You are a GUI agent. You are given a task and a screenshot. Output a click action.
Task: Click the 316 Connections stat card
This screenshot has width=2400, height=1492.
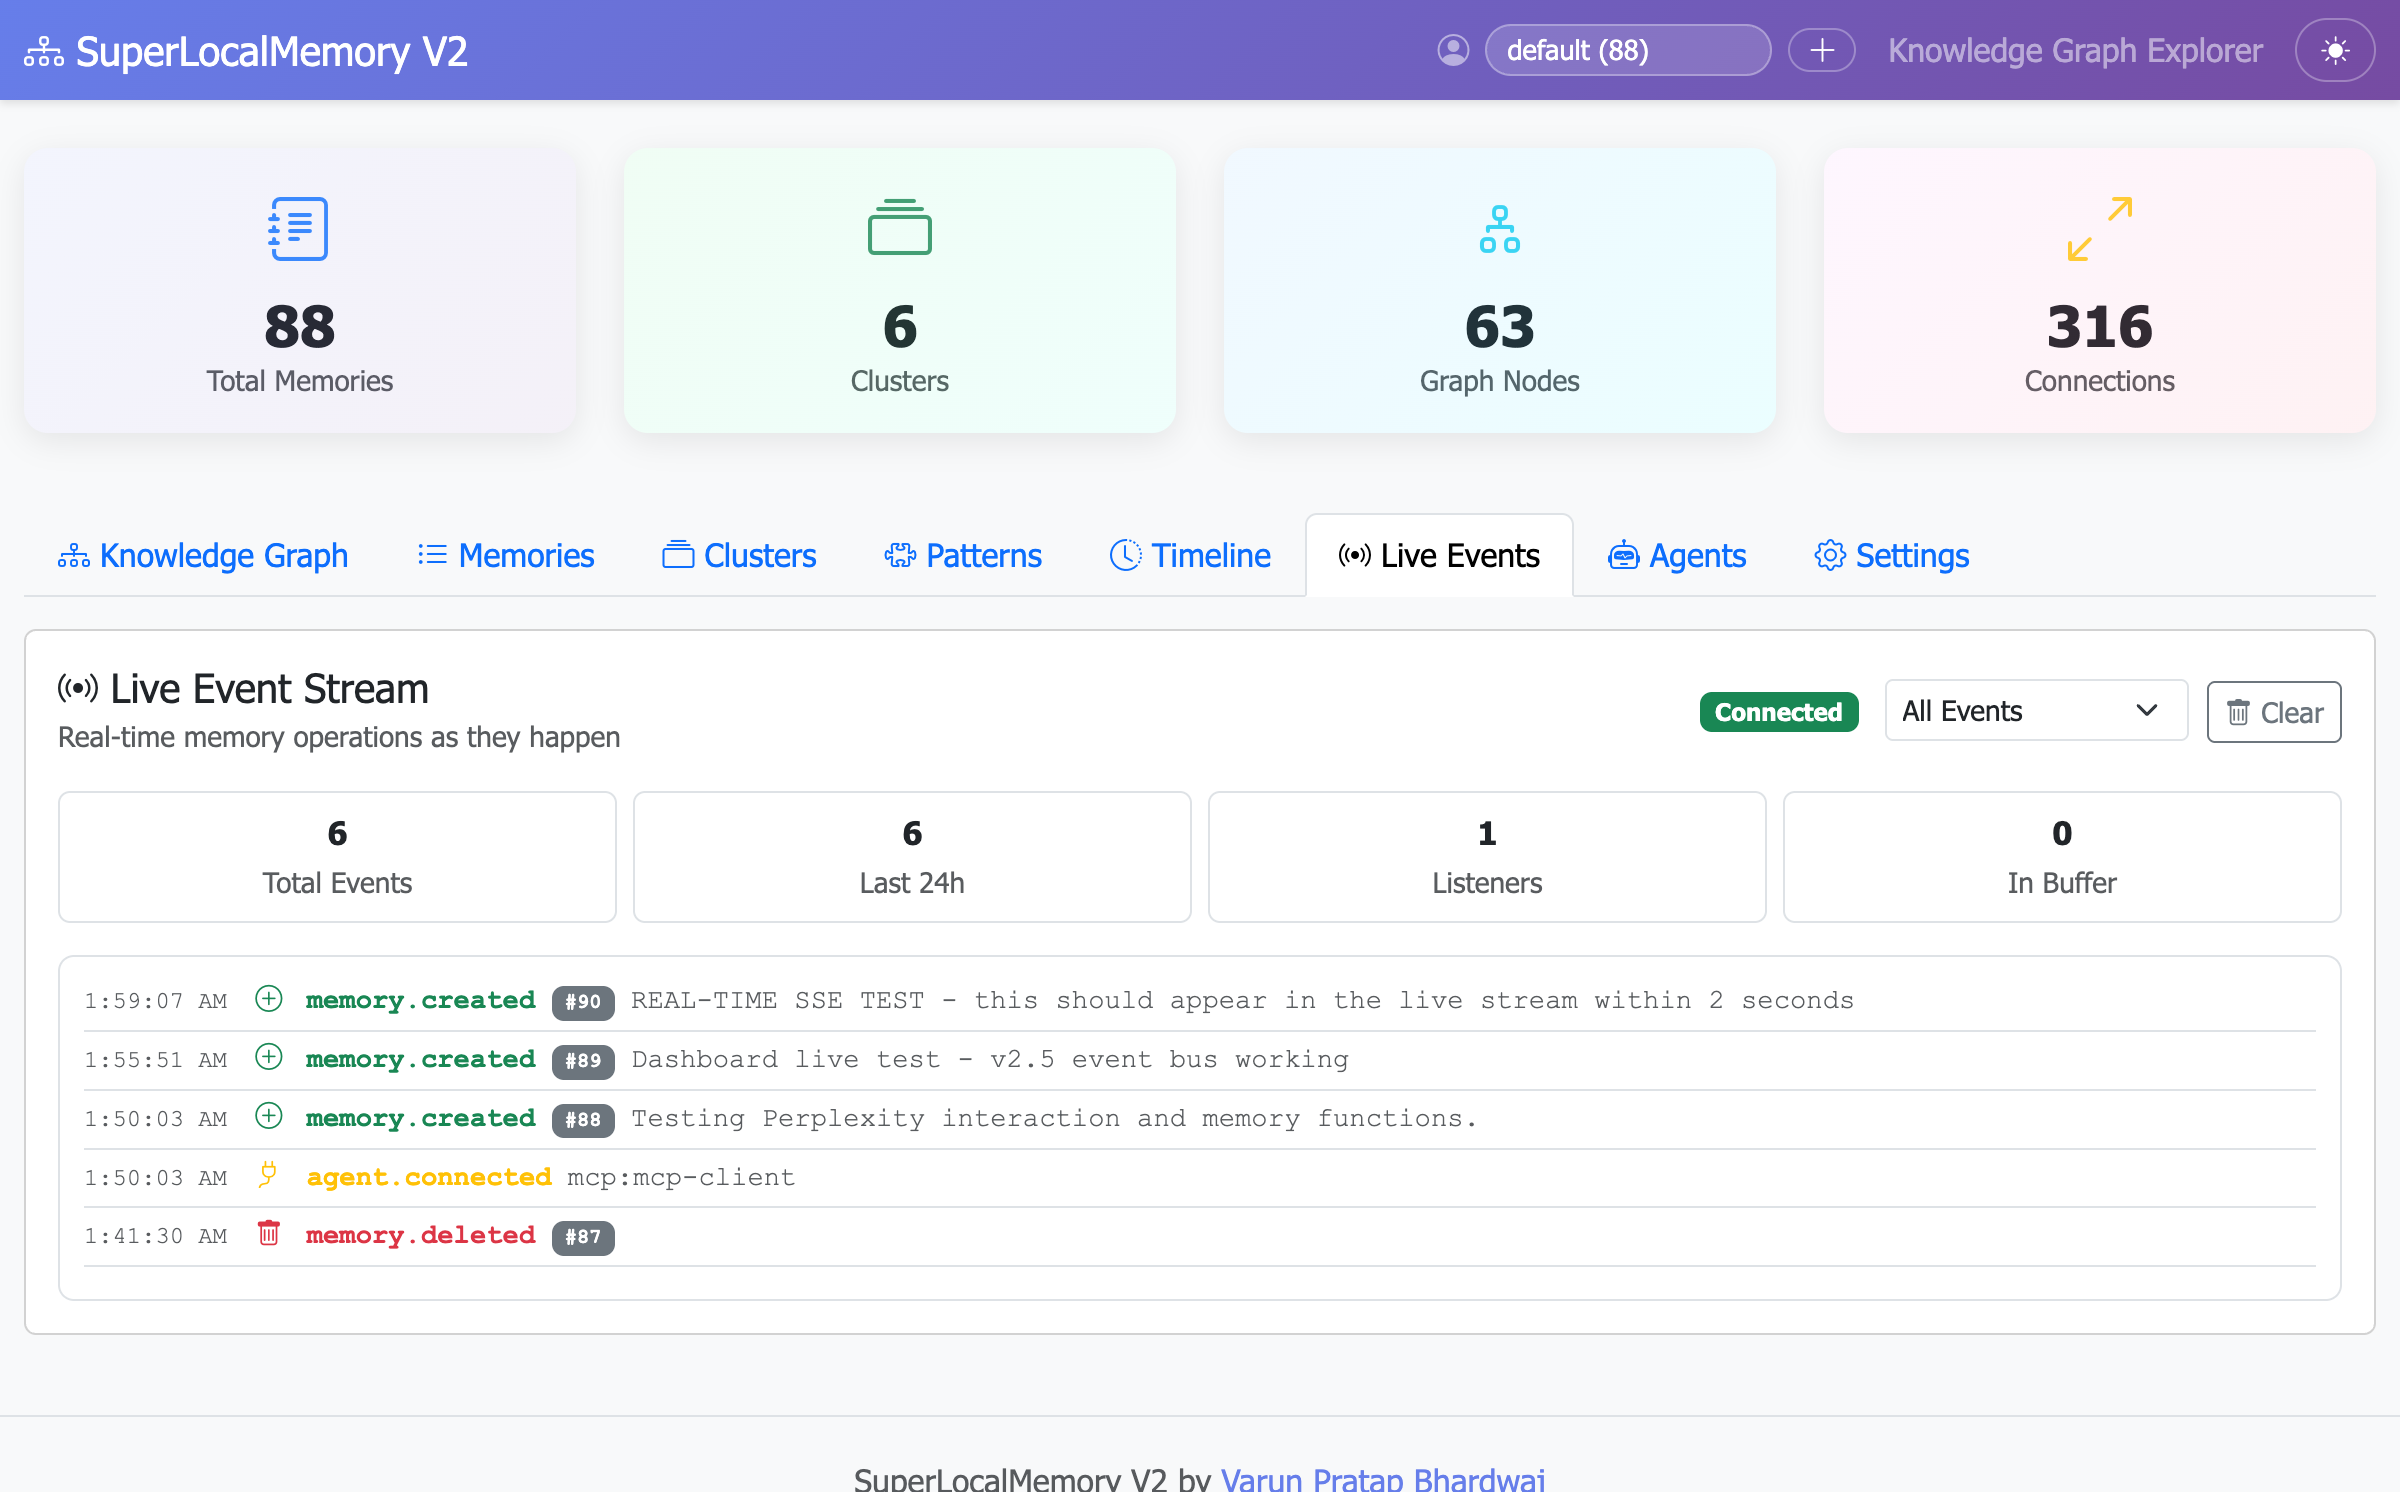2099,291
